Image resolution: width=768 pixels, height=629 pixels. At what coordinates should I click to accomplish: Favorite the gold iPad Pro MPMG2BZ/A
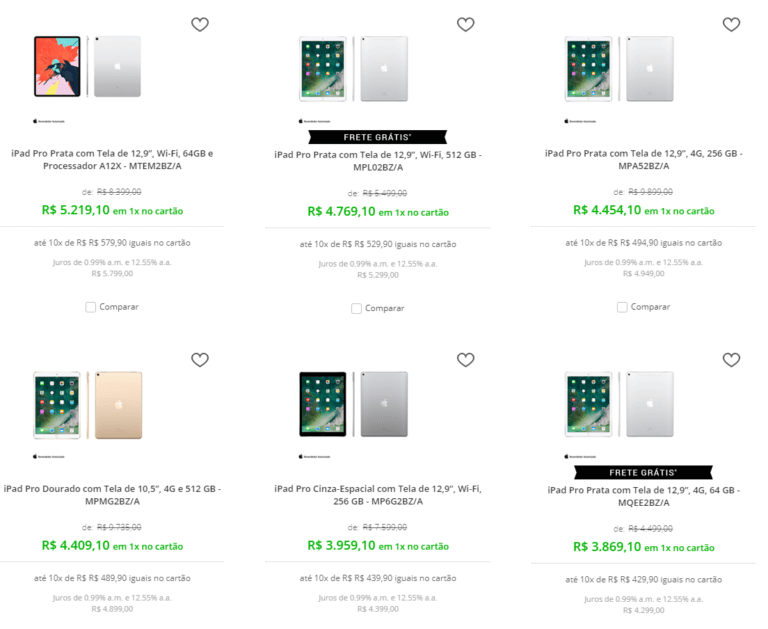pos(200,360)
